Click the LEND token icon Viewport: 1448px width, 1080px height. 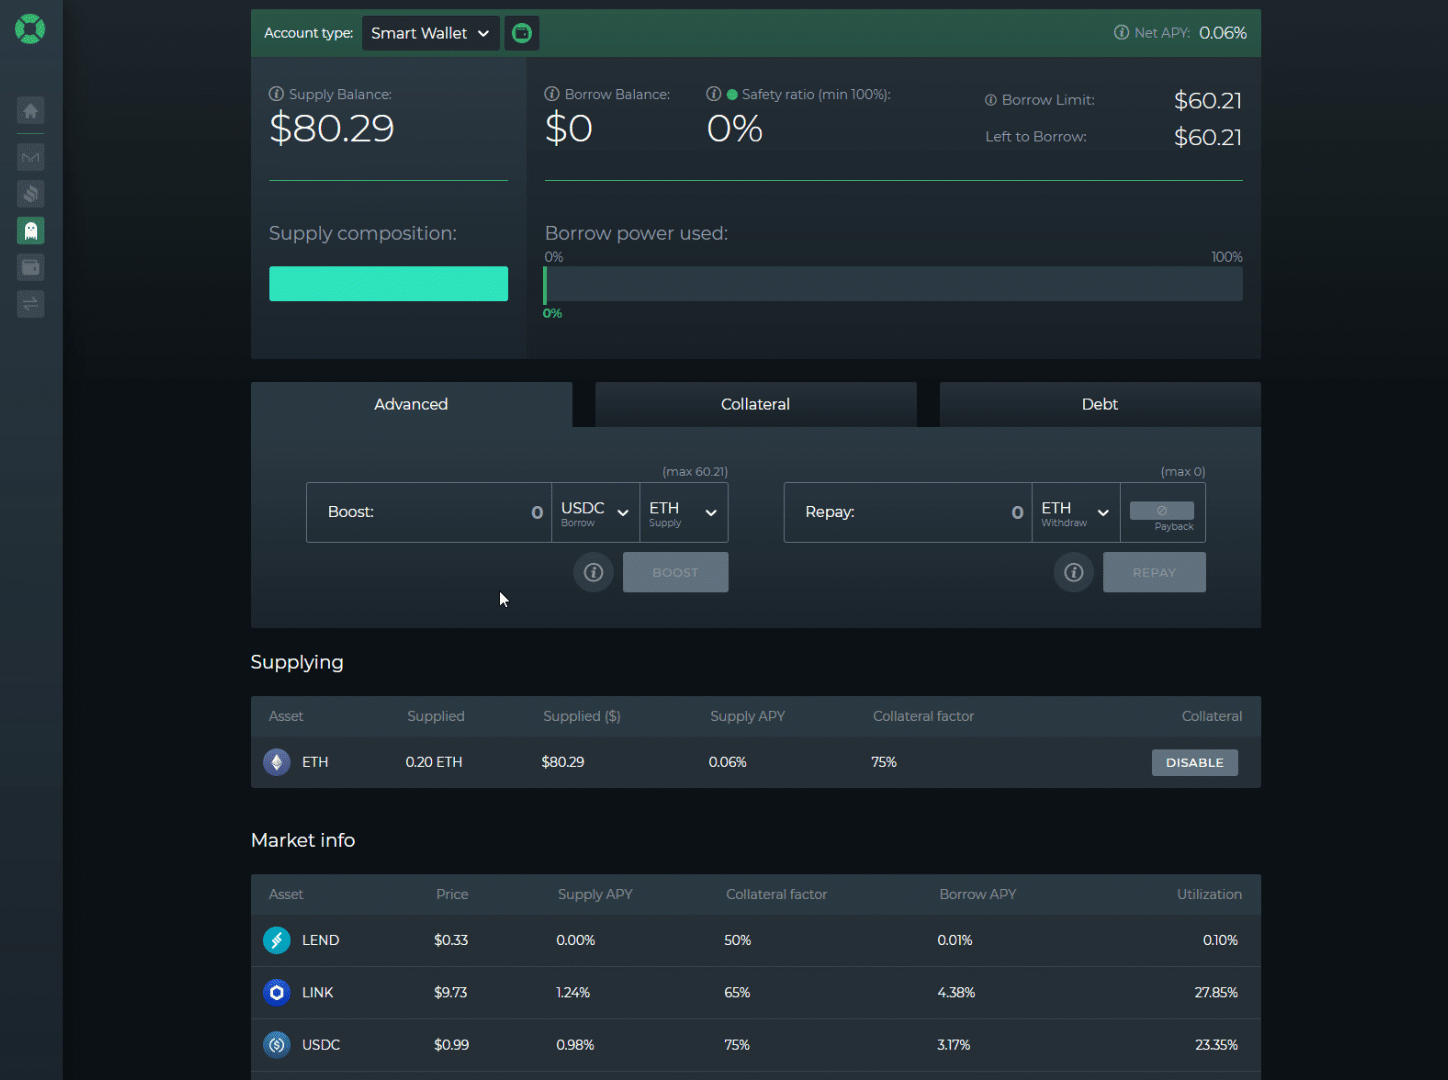[277, 940]
